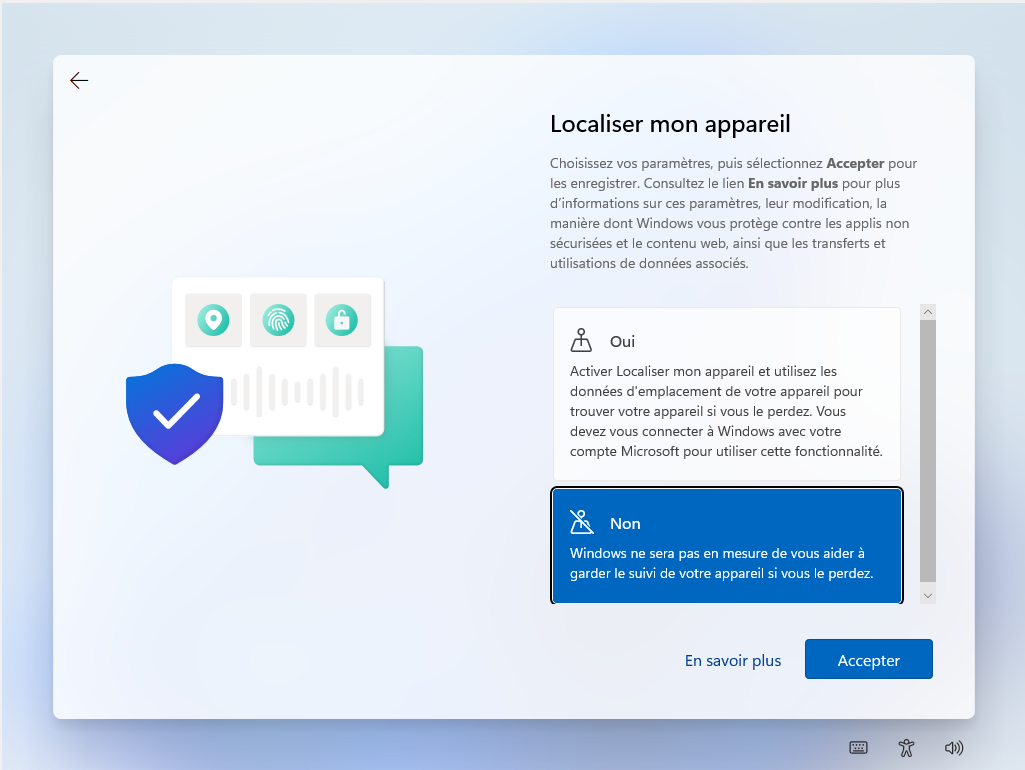Viewport: 1025px width, 770px height.
Task: Click the Localiser mon appareil heading
Action: click(x=670, y=124)
